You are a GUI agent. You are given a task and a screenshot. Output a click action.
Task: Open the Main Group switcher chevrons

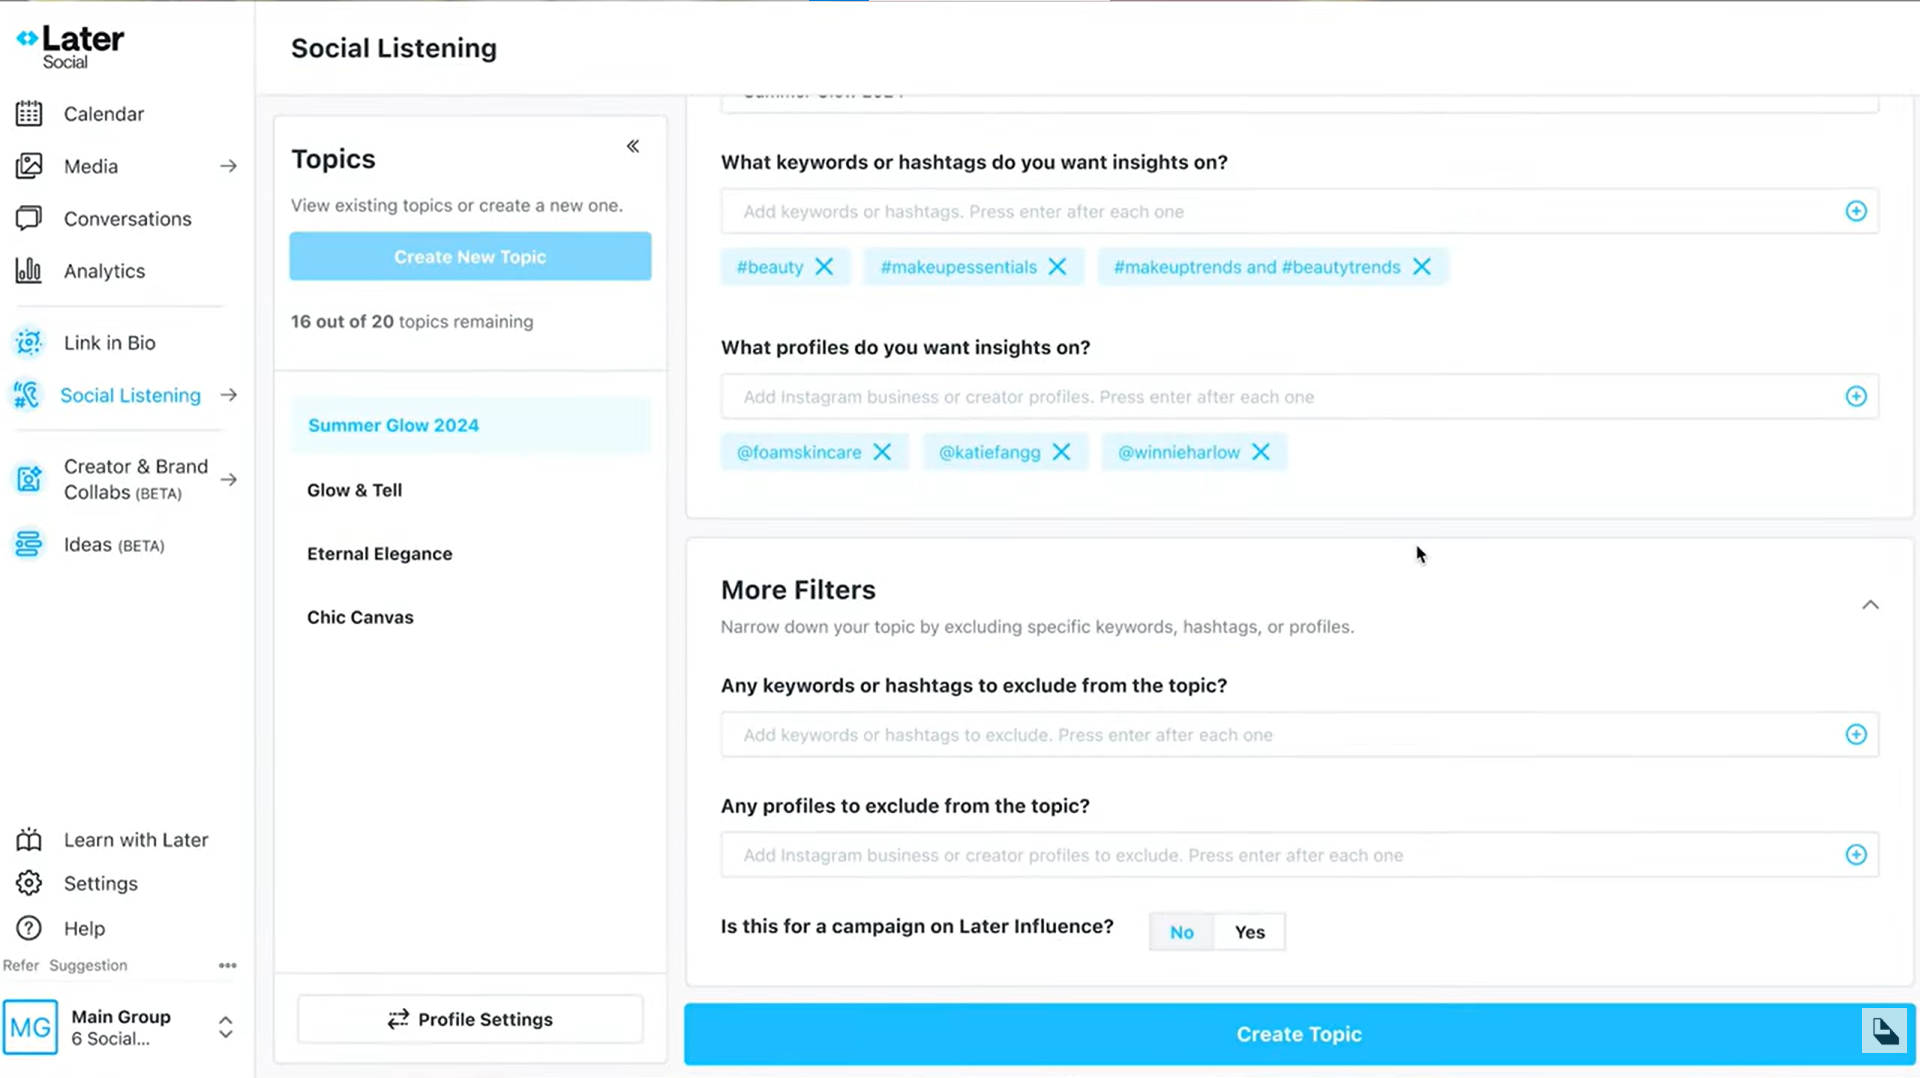coord(226,1027)
